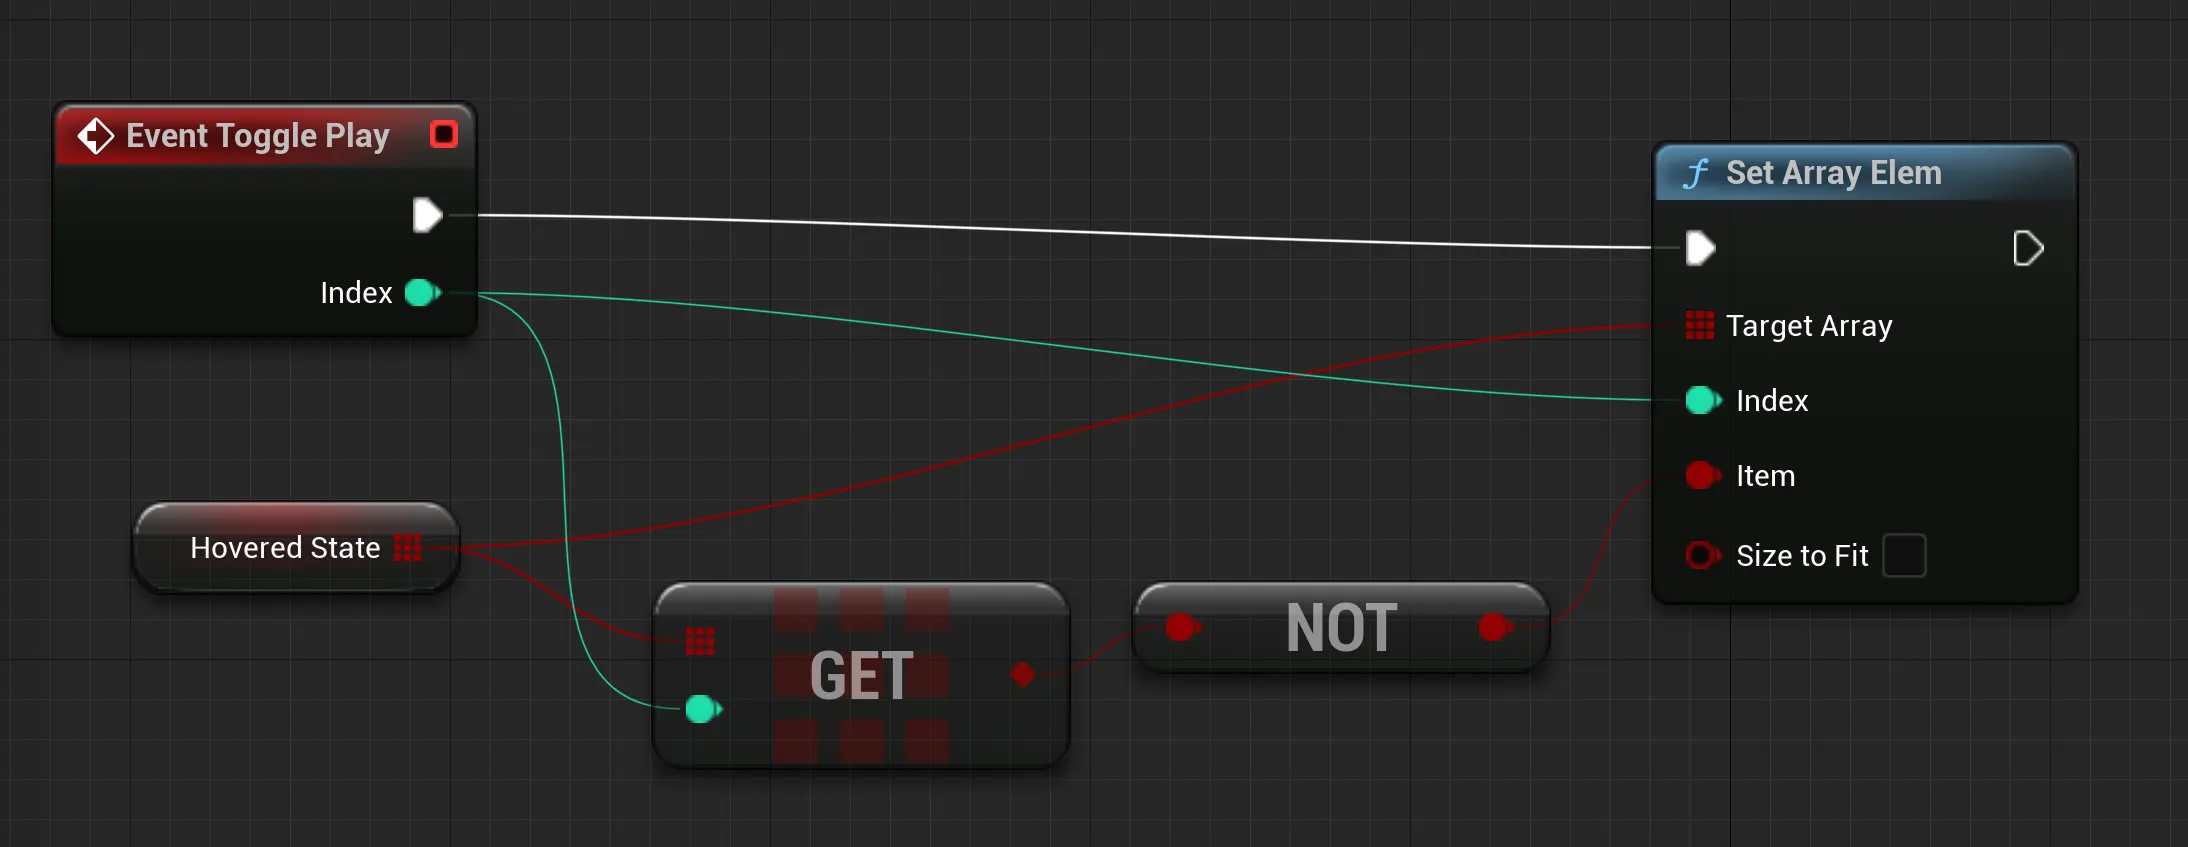
Task: Click the GET node diamond output pin
Action: [x=1022, y=674]
